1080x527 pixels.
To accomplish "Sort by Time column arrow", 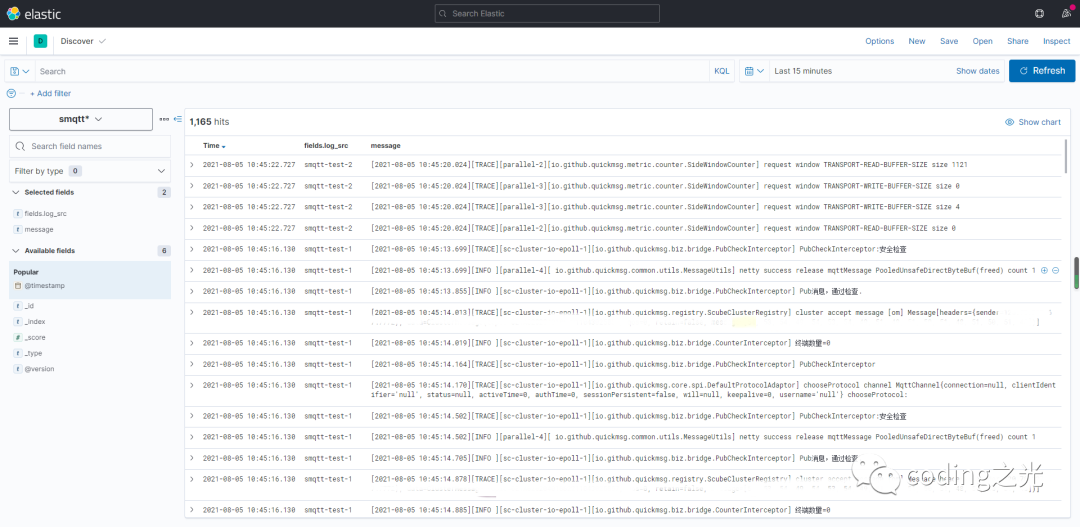I will tap(224, 146).
